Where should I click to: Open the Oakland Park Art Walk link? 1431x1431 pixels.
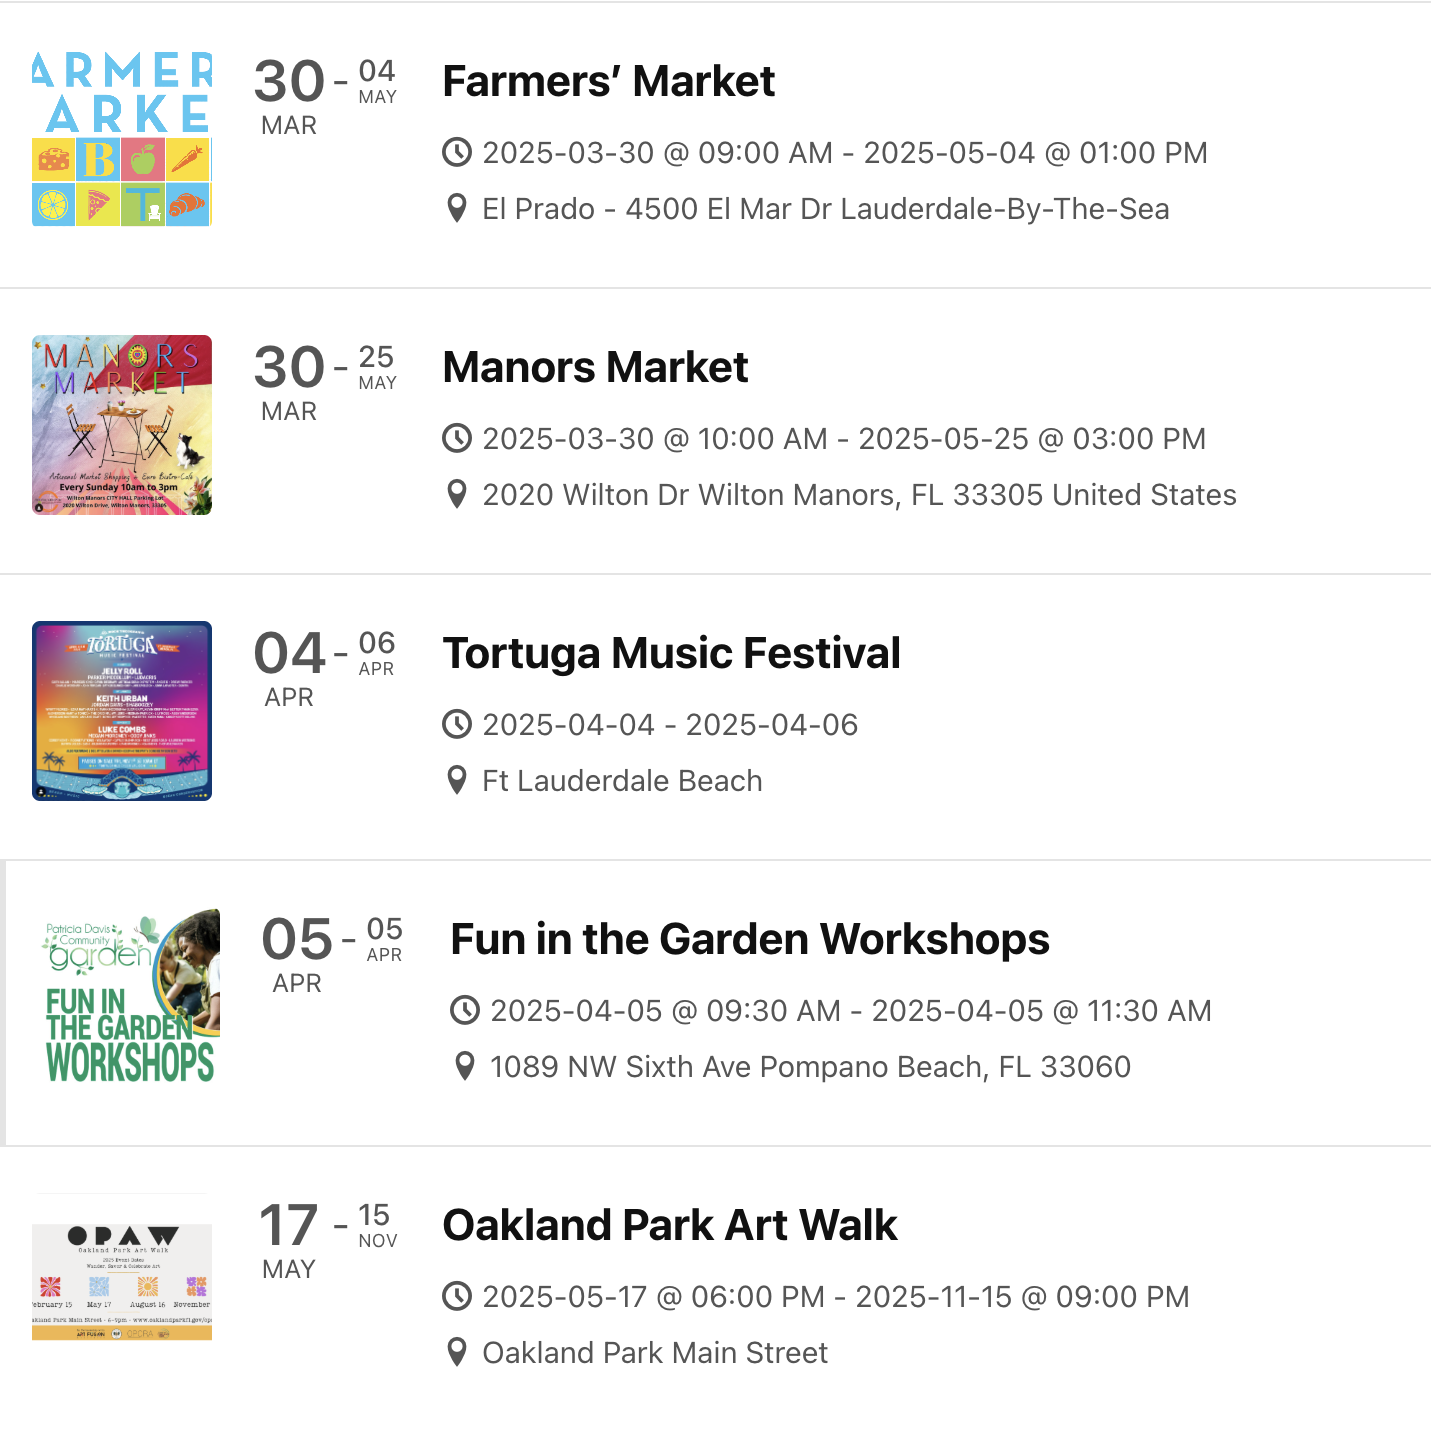[x=670, y=1225]
